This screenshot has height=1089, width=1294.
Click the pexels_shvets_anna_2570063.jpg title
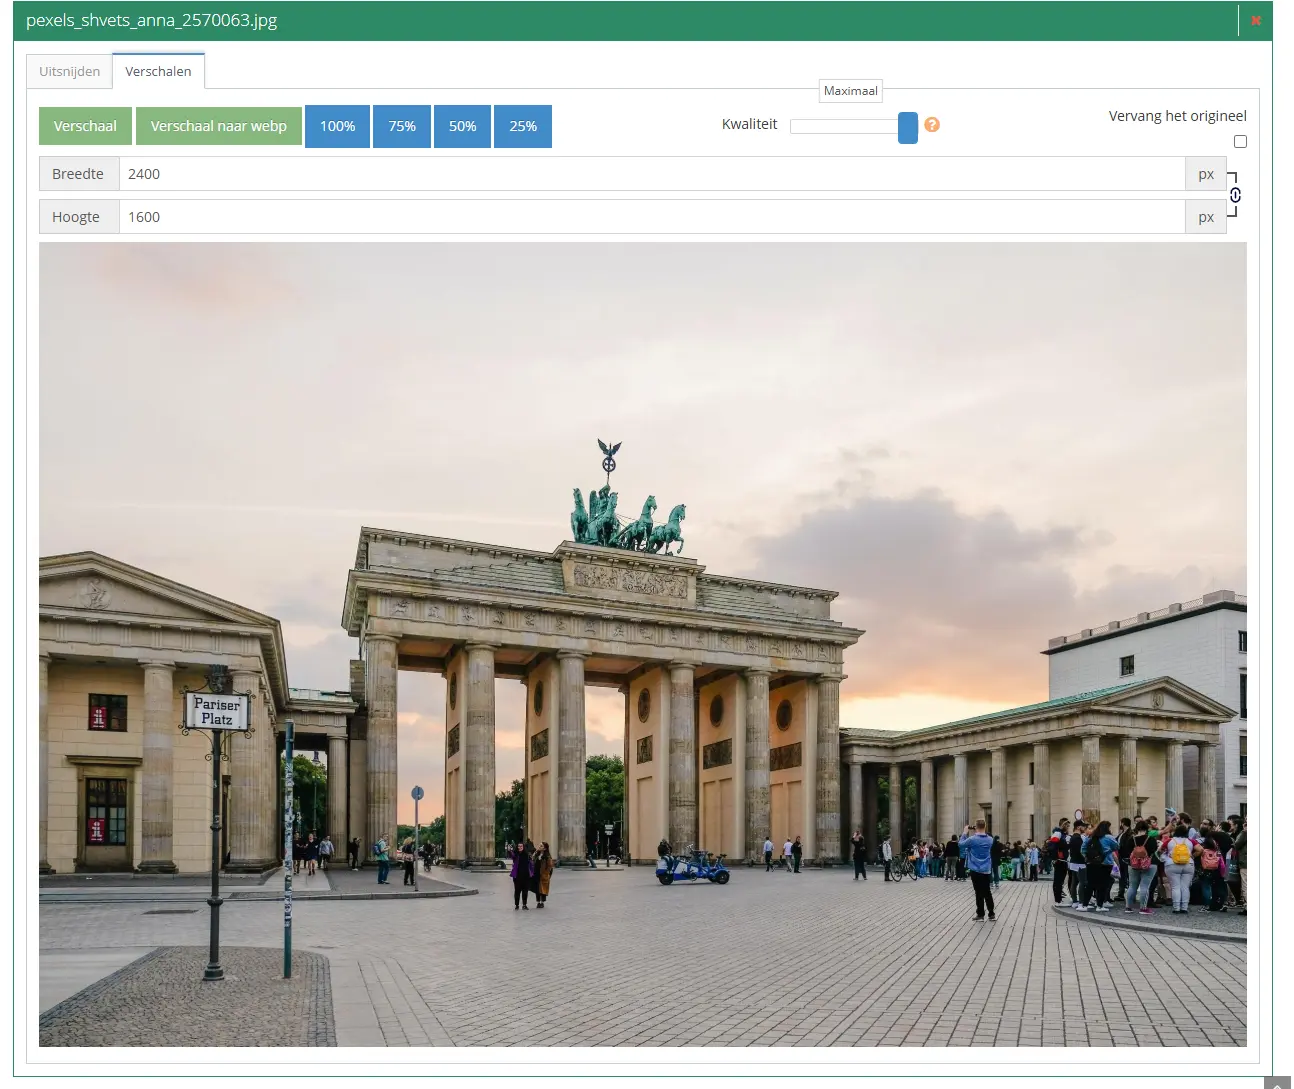pyautogui.click(x=152, y=20)
